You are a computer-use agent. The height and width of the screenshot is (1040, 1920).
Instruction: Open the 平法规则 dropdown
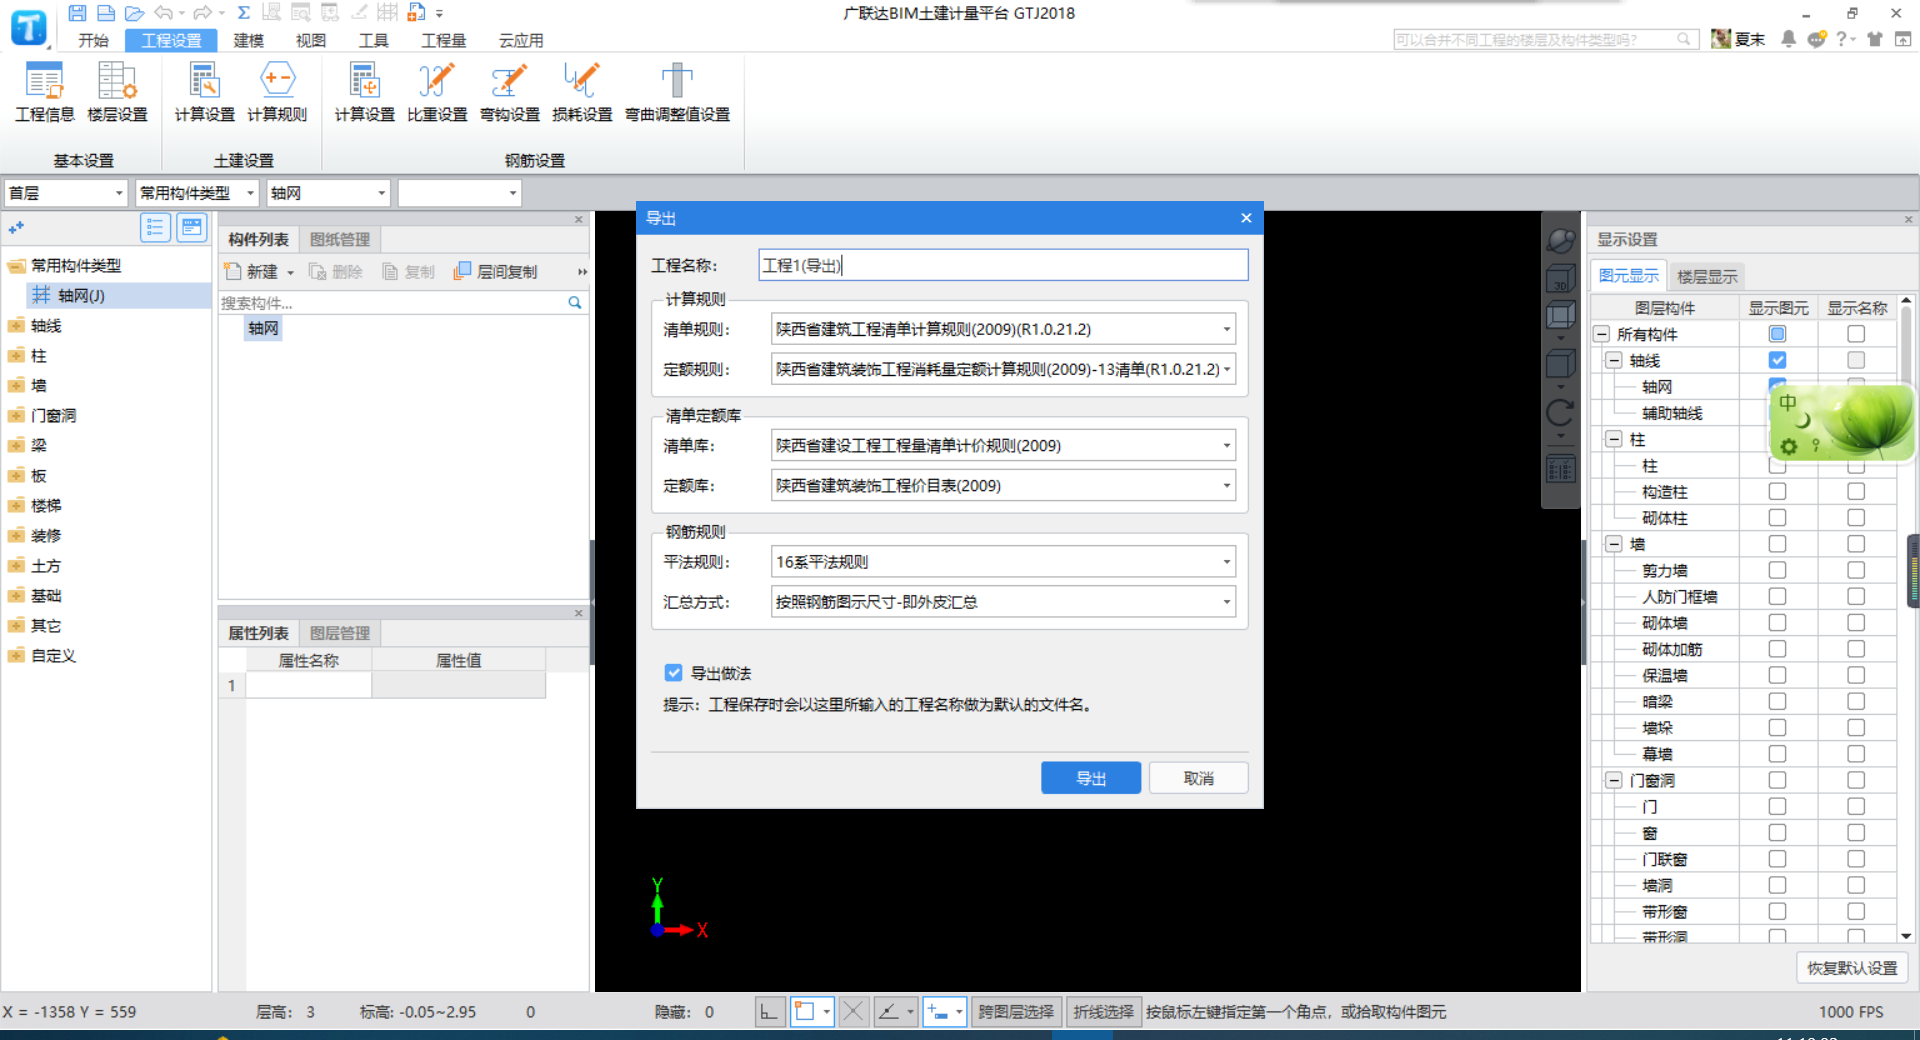click(x=1227, y=561)
